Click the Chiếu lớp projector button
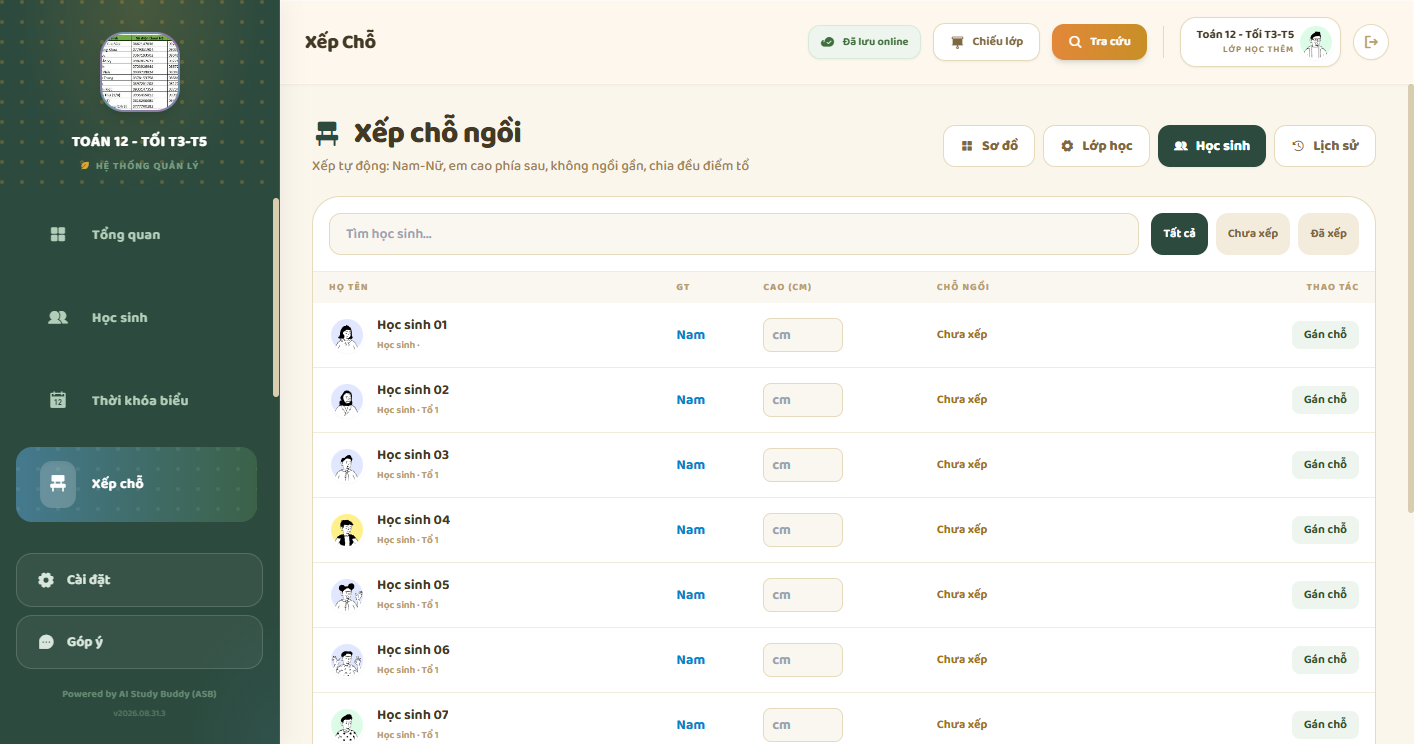Image resolution: width=1414 pixels, height=744 pixels. tap(986, 42)
